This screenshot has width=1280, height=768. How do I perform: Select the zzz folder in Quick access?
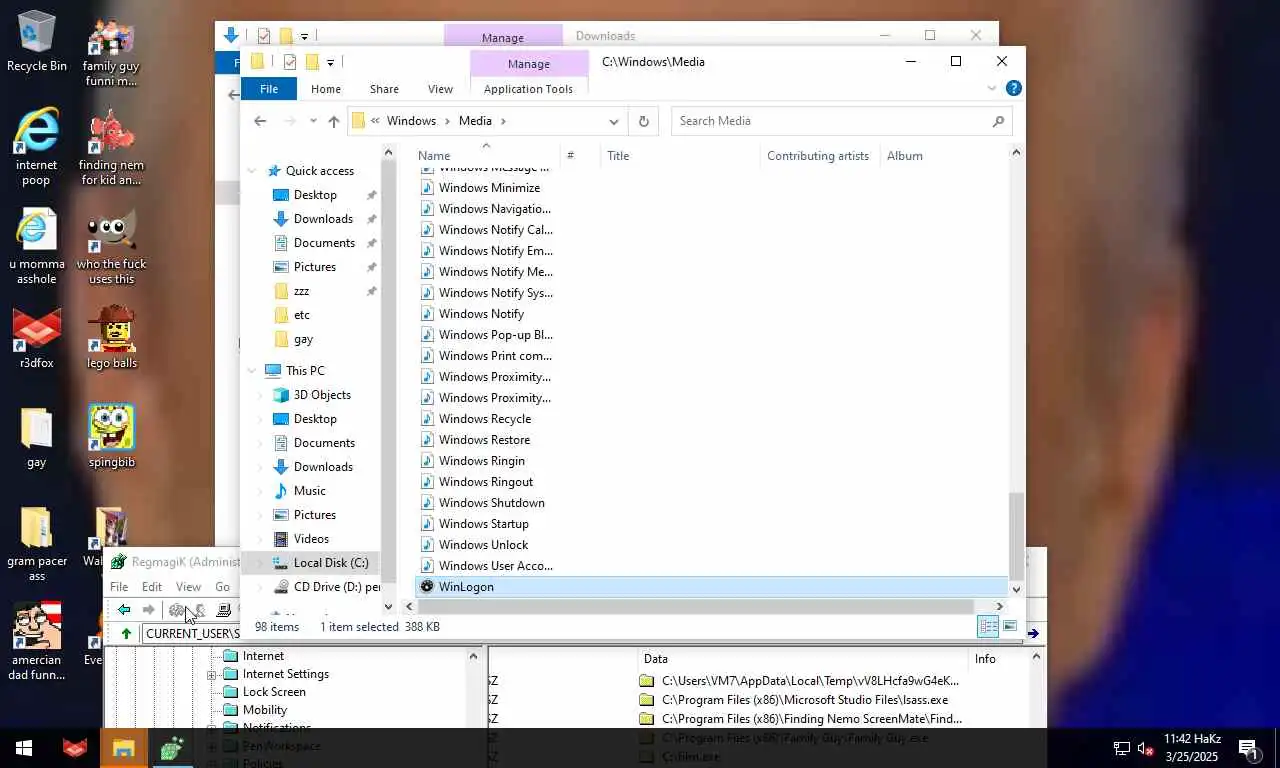pyautogui.click(x=301, y=291)
